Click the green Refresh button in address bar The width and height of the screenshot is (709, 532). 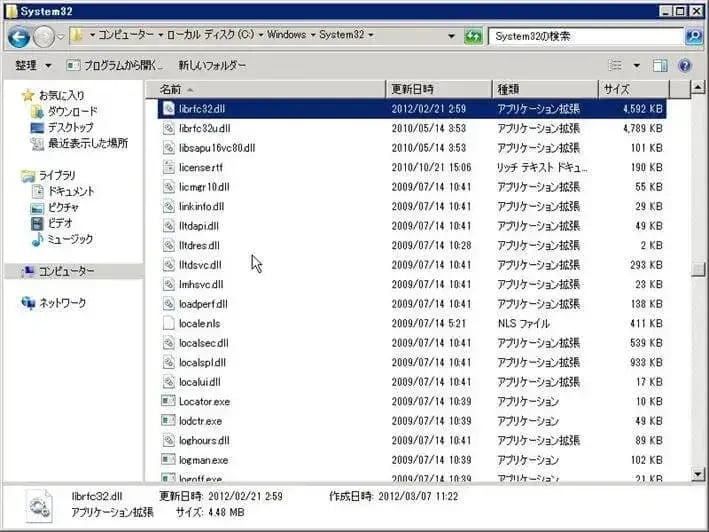click(473, 36)
